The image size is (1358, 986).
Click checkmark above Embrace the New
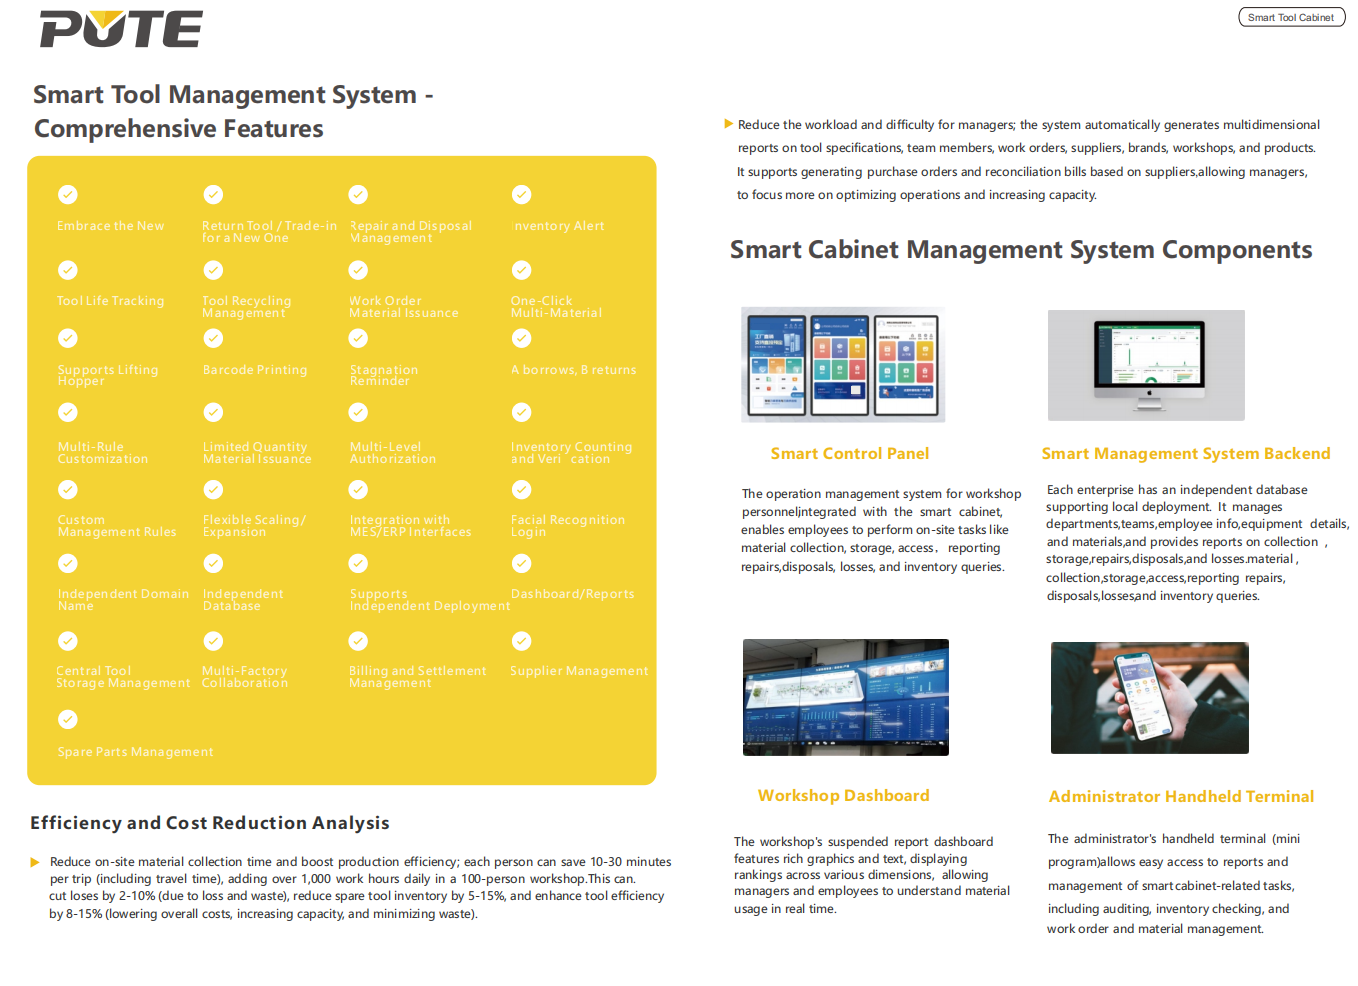(x=67, y=195)
